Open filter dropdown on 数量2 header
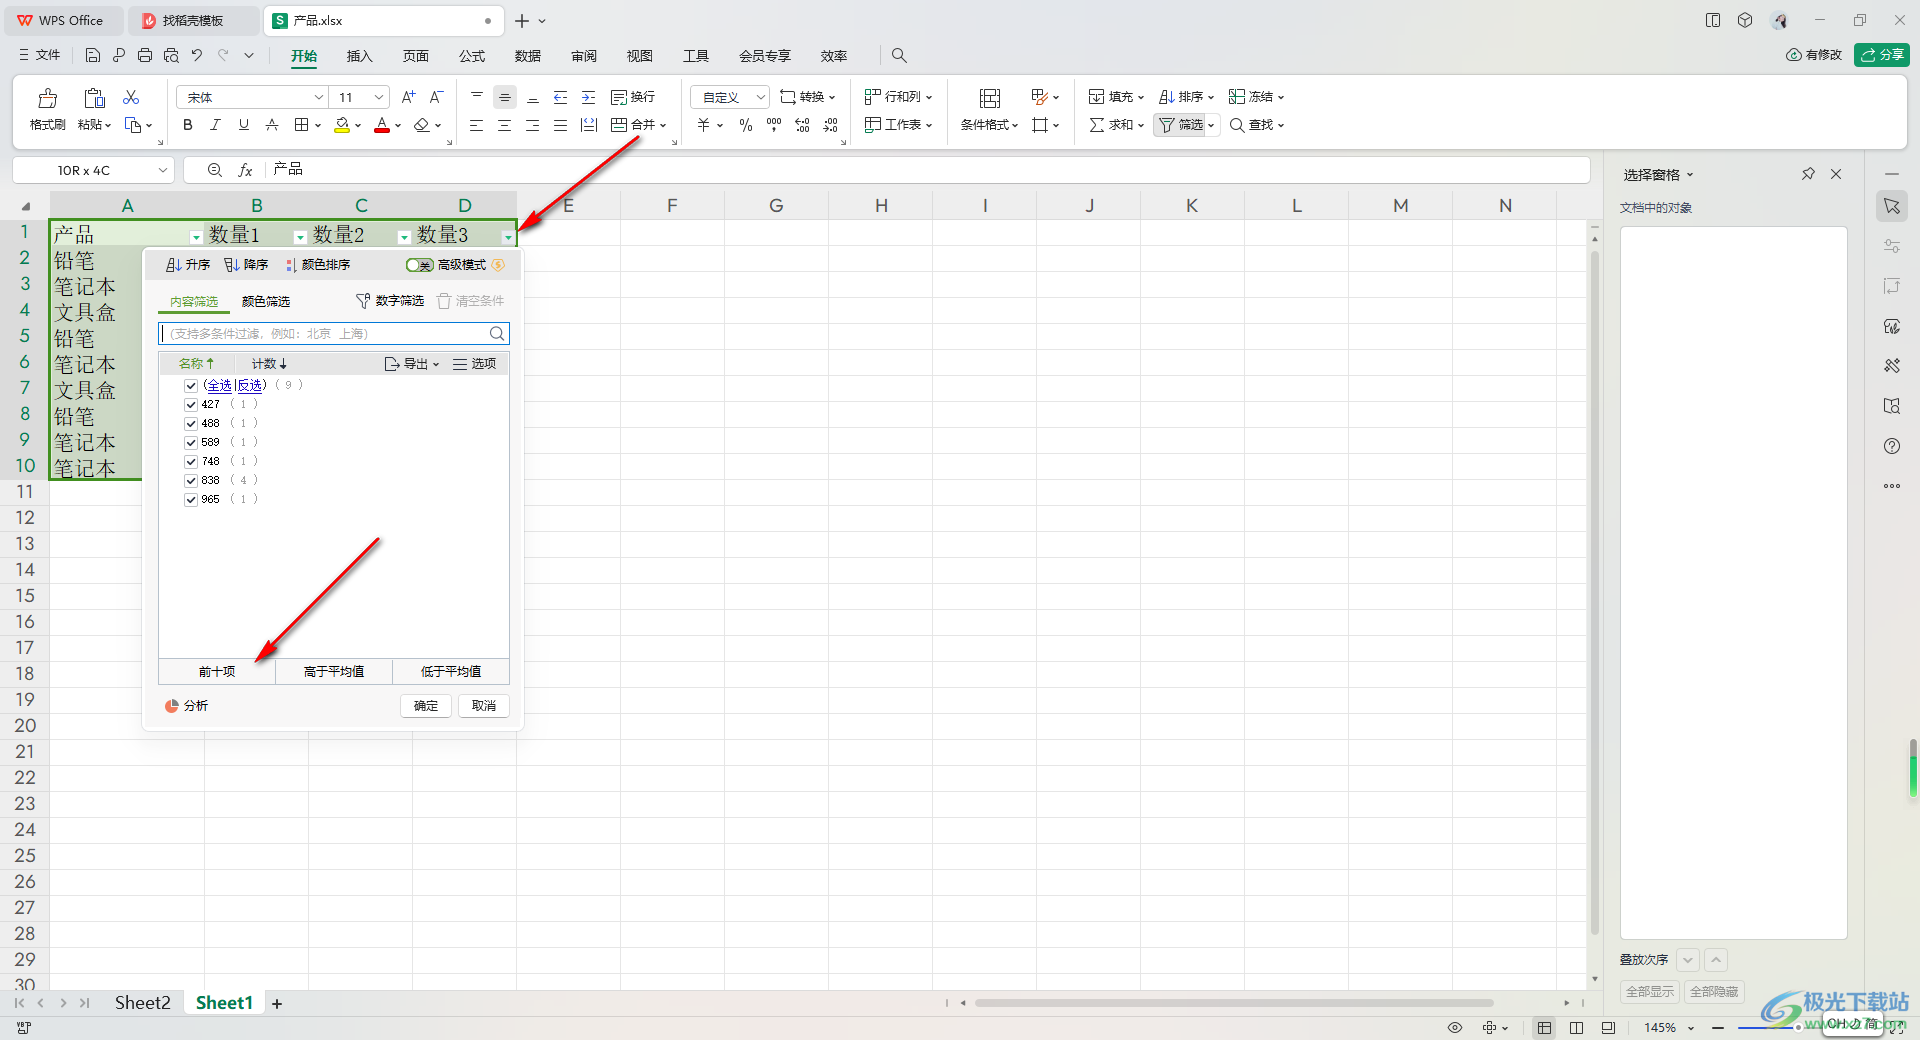Image resolution: width=1920 pixels, height=1040 pixels. pyautogui.click(x=404, y=237)
